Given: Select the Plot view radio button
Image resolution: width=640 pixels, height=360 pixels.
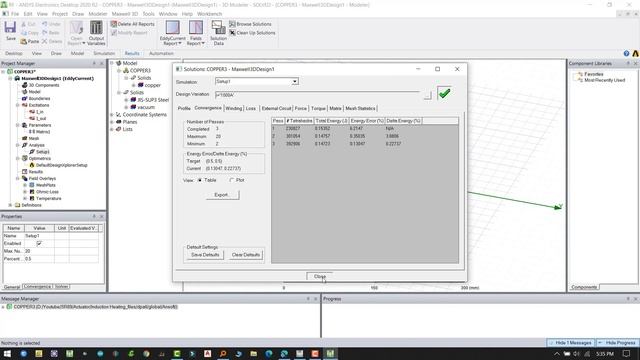Looking at the screenshot, I should [231, 180].
